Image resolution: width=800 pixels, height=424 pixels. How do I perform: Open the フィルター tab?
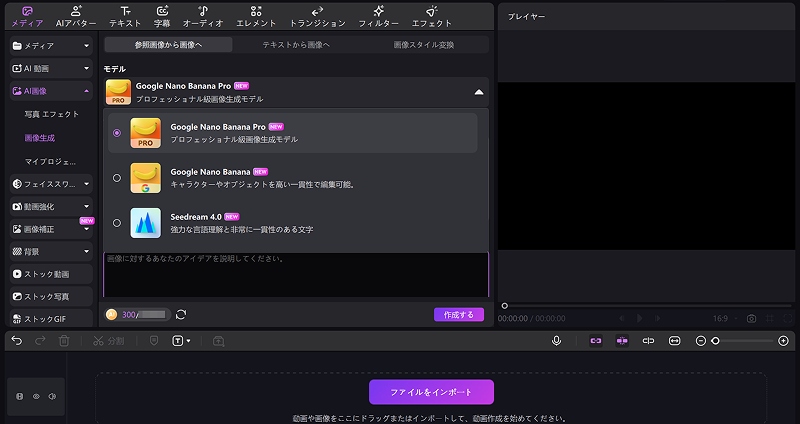coord(379,16)
